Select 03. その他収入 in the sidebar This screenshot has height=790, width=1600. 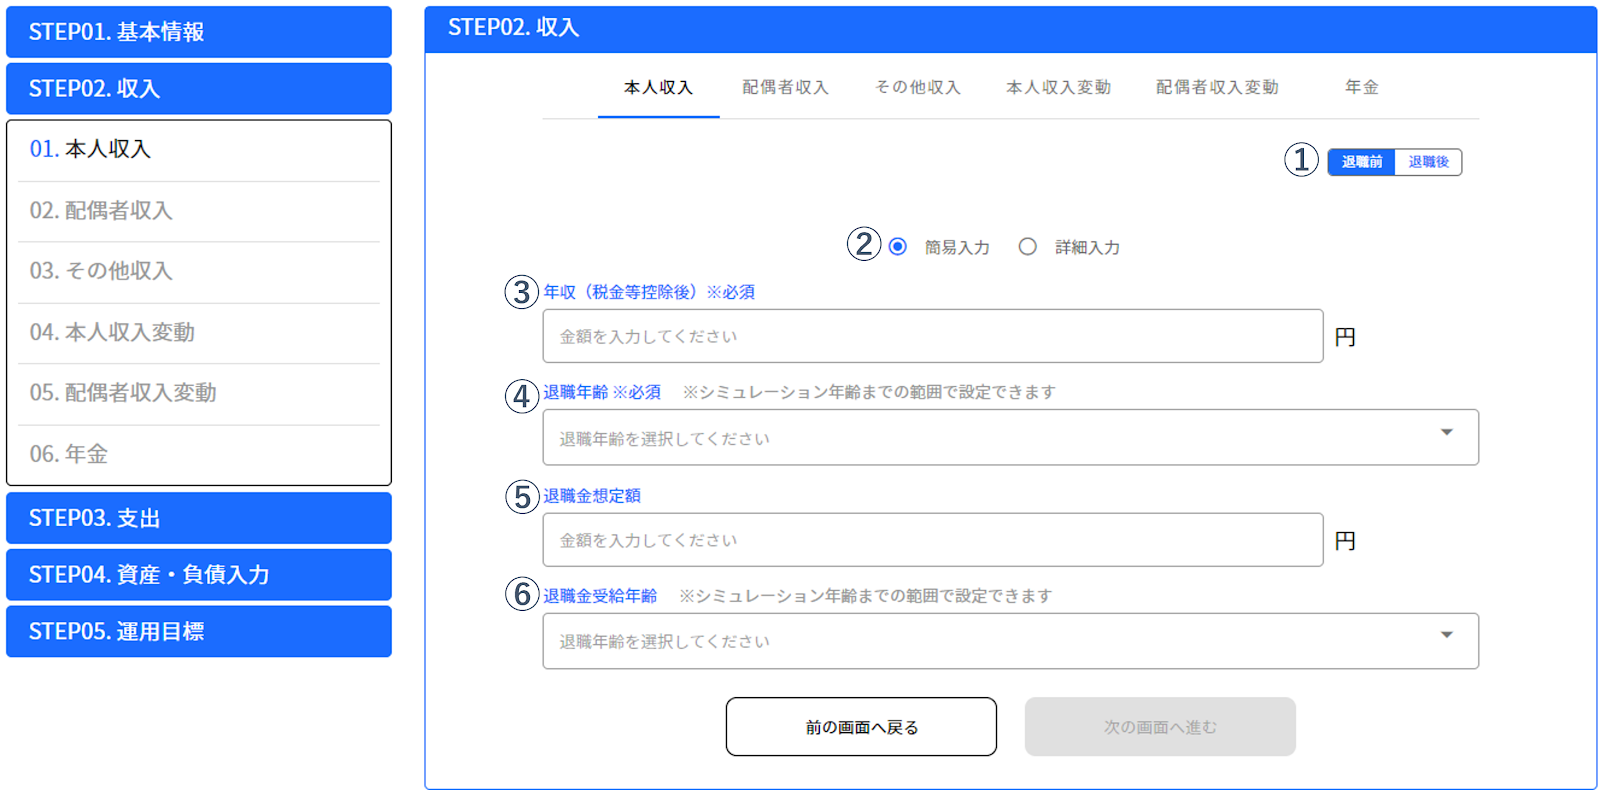click(x=199, y=271)
